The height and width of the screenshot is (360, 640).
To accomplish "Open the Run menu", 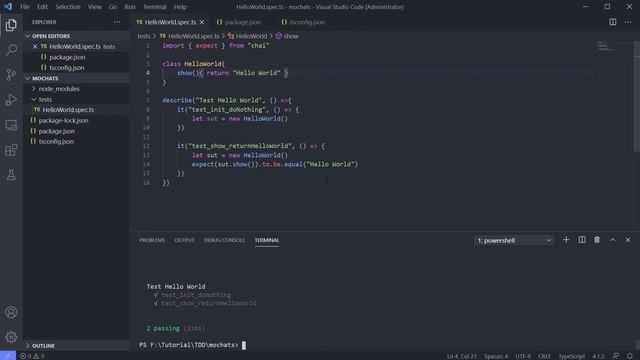I will pos(130,7).
